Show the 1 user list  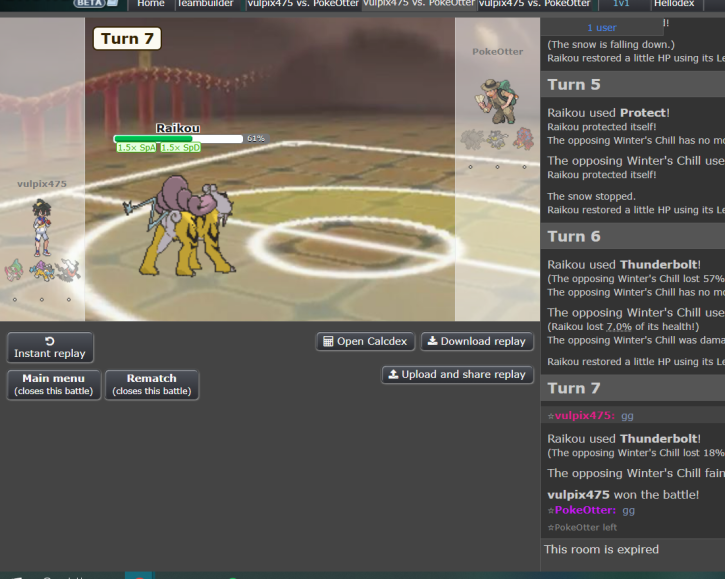[602, 27]
